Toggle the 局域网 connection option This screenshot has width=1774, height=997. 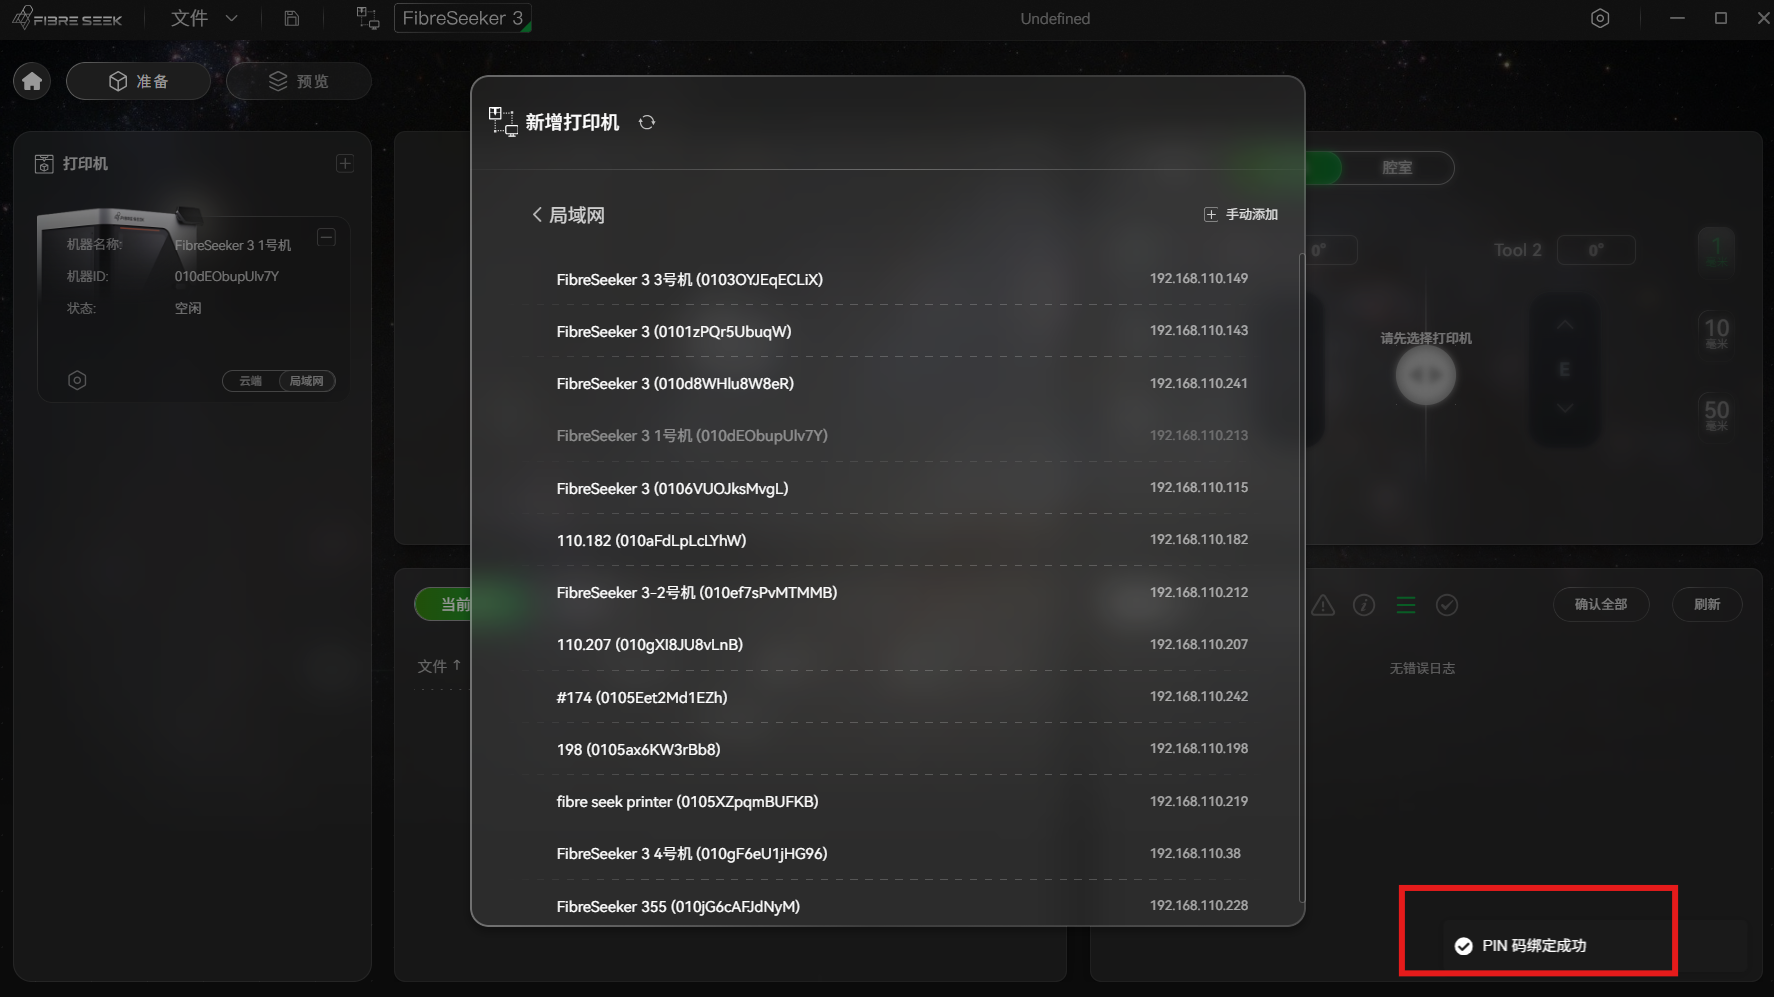coord(306,381)
